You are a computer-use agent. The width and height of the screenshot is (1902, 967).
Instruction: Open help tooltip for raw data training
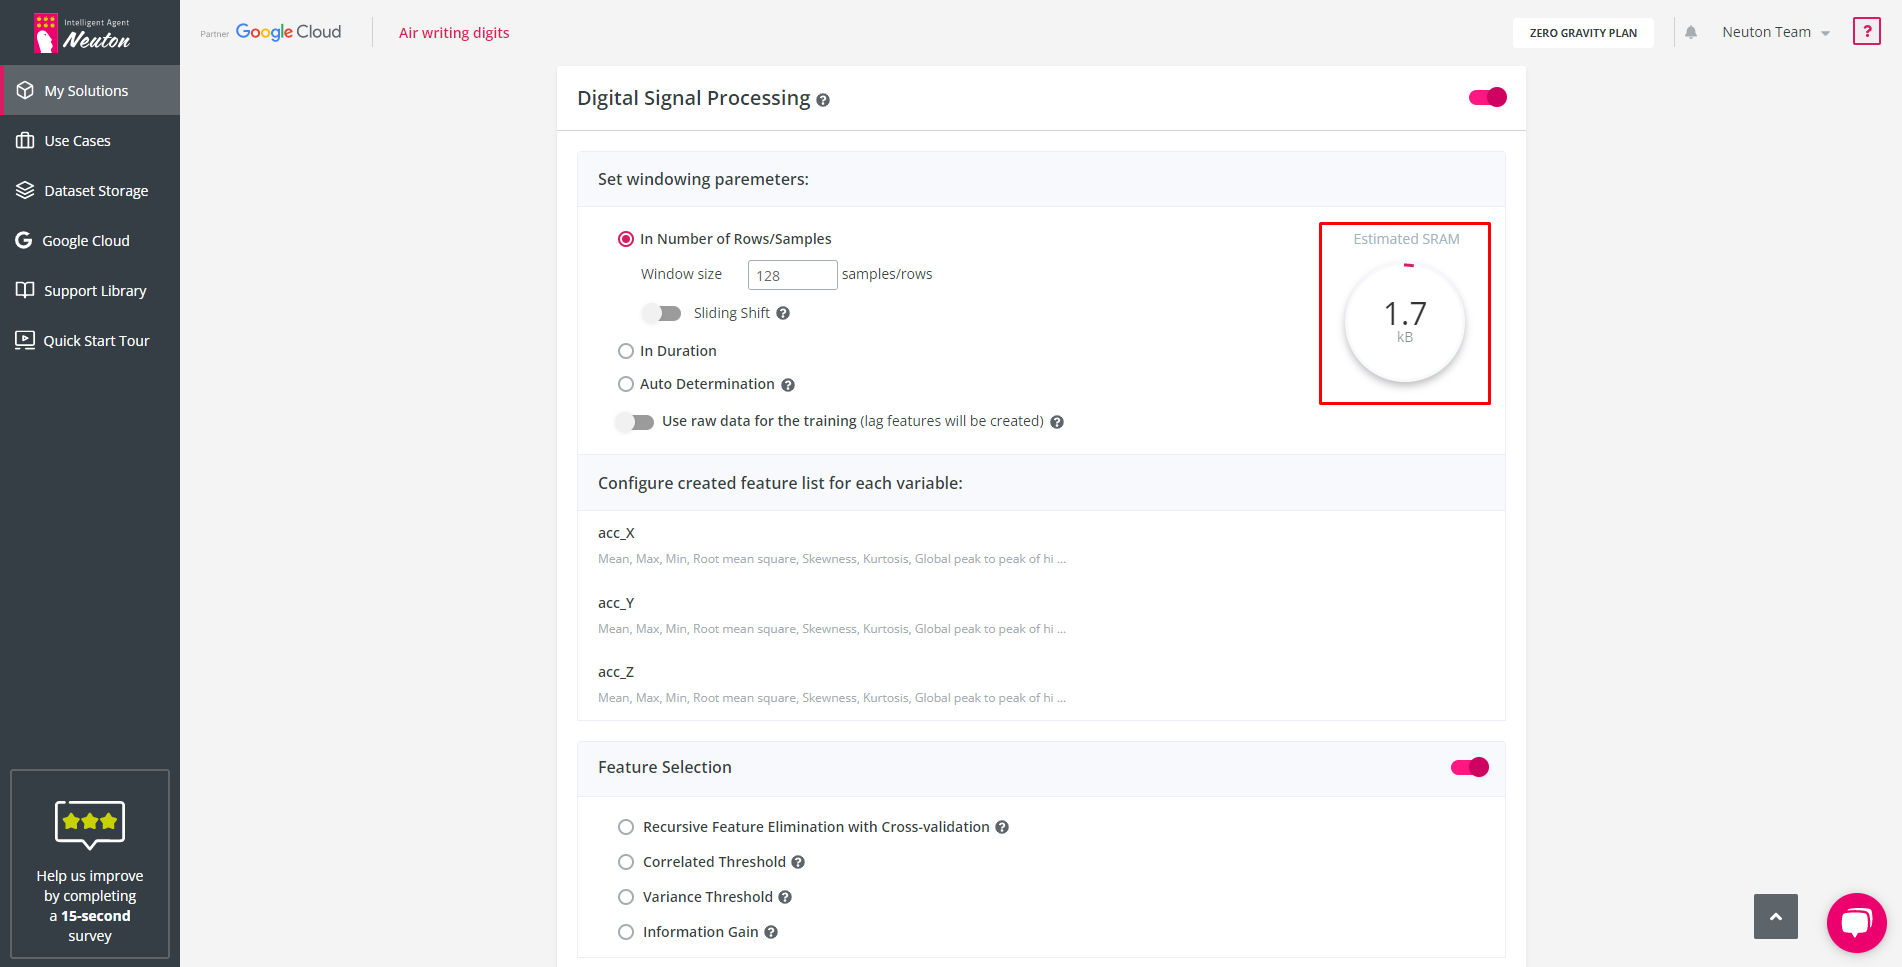[1057, 422]
